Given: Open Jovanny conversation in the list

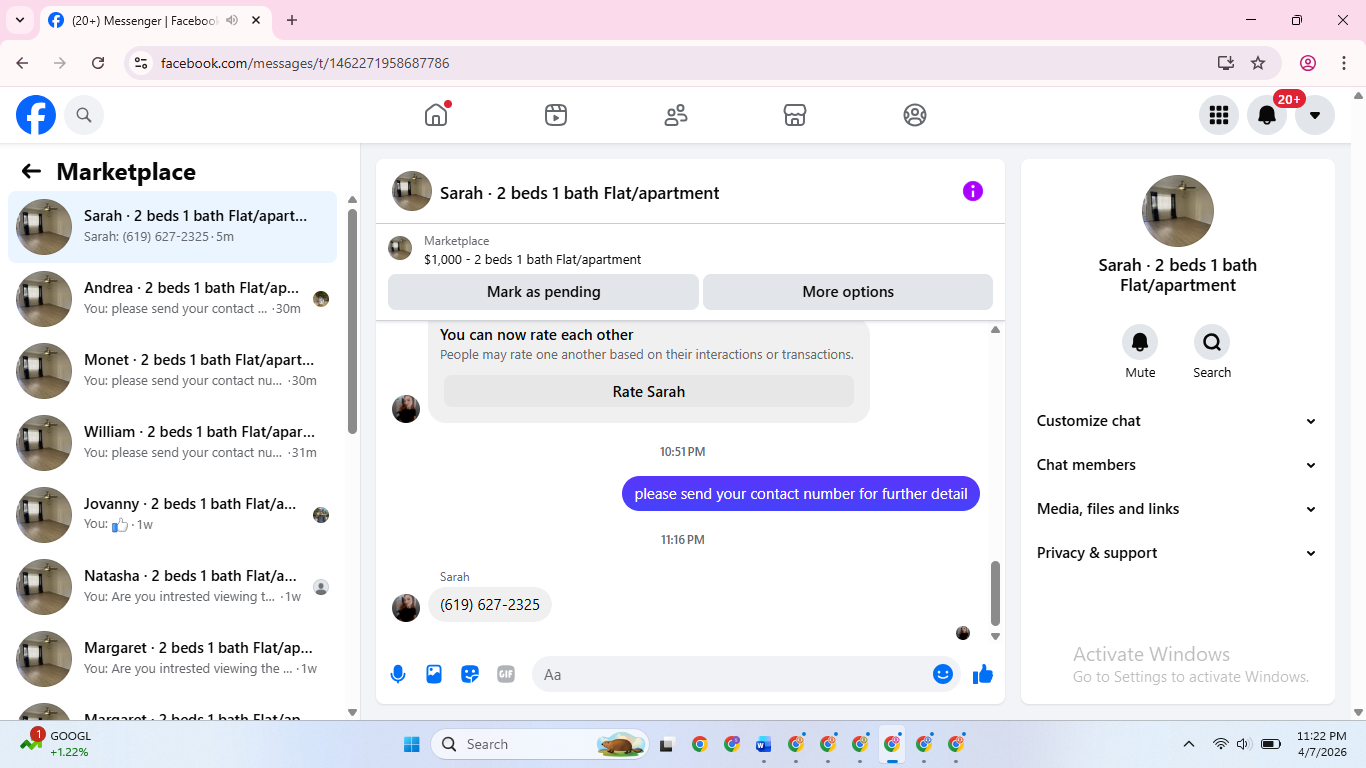Looking at the screenshot, I should 173,515.
